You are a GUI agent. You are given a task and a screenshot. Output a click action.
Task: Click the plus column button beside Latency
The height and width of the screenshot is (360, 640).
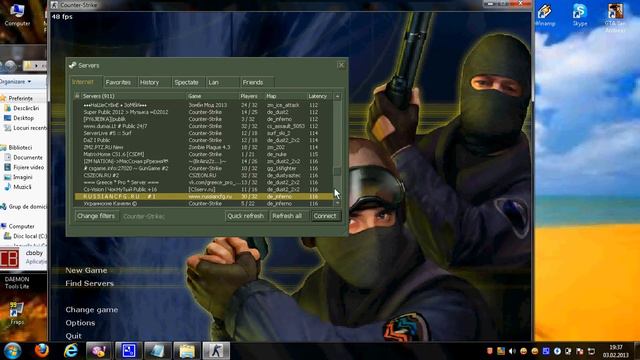338,96
